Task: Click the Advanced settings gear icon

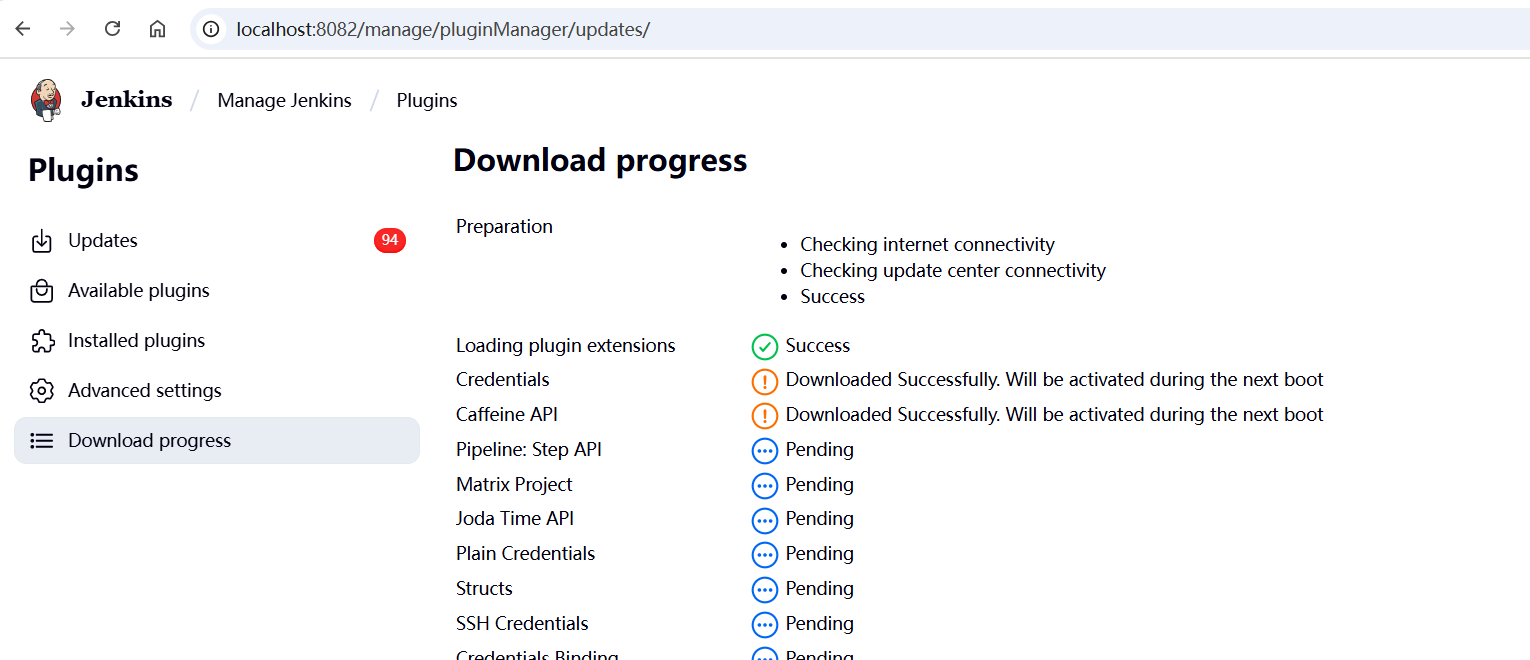Action: 42,391
